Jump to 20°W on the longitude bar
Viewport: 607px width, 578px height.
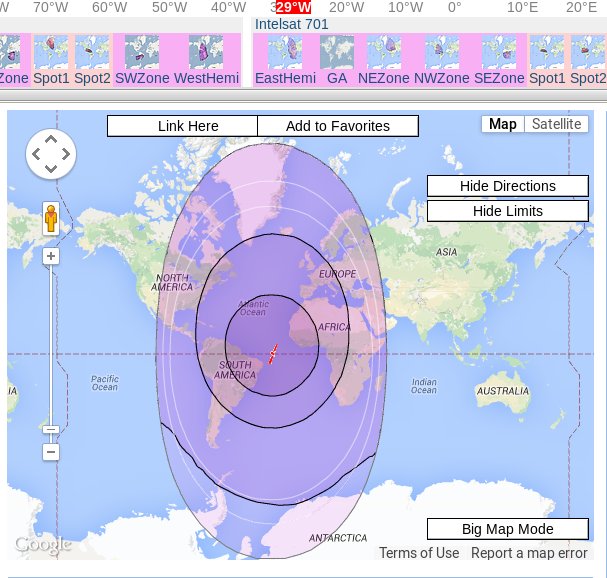point(346,7)
